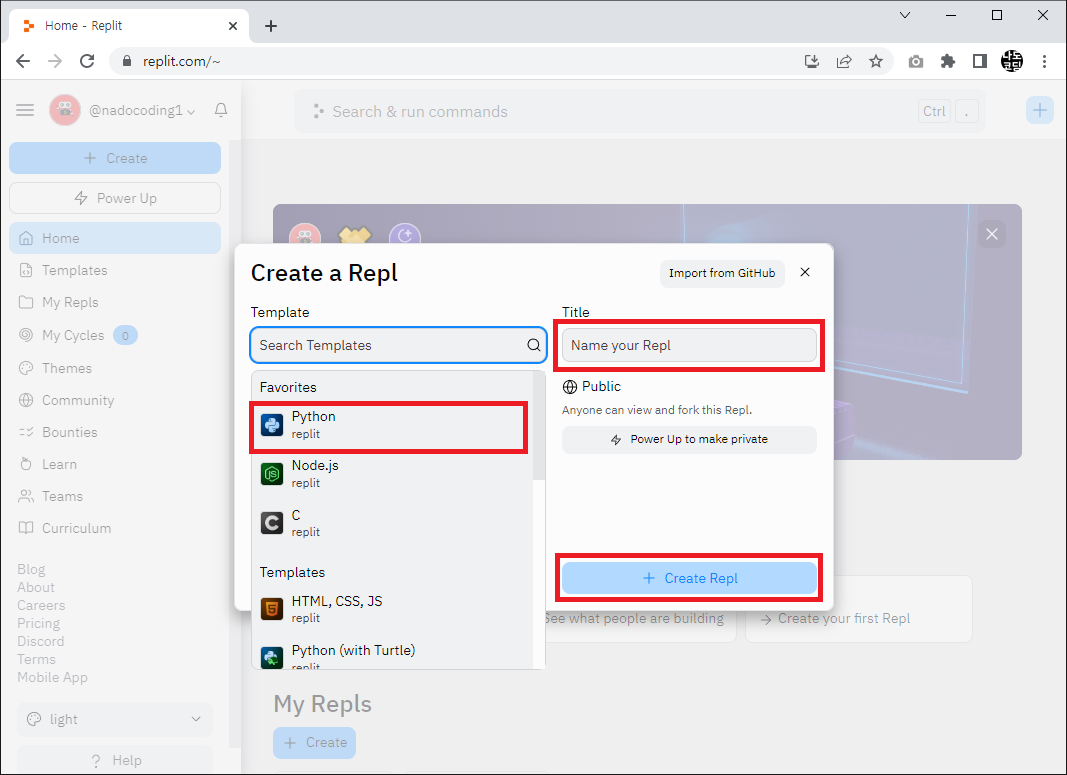Click the browser back arrow

(x=23, y=61)
